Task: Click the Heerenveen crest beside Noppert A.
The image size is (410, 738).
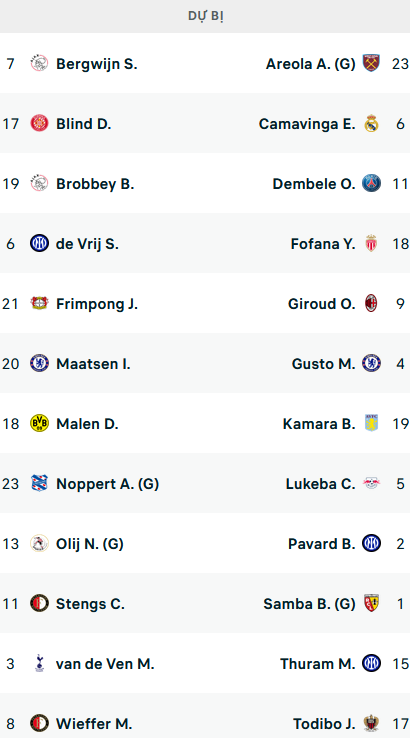Action: (40, 483)
